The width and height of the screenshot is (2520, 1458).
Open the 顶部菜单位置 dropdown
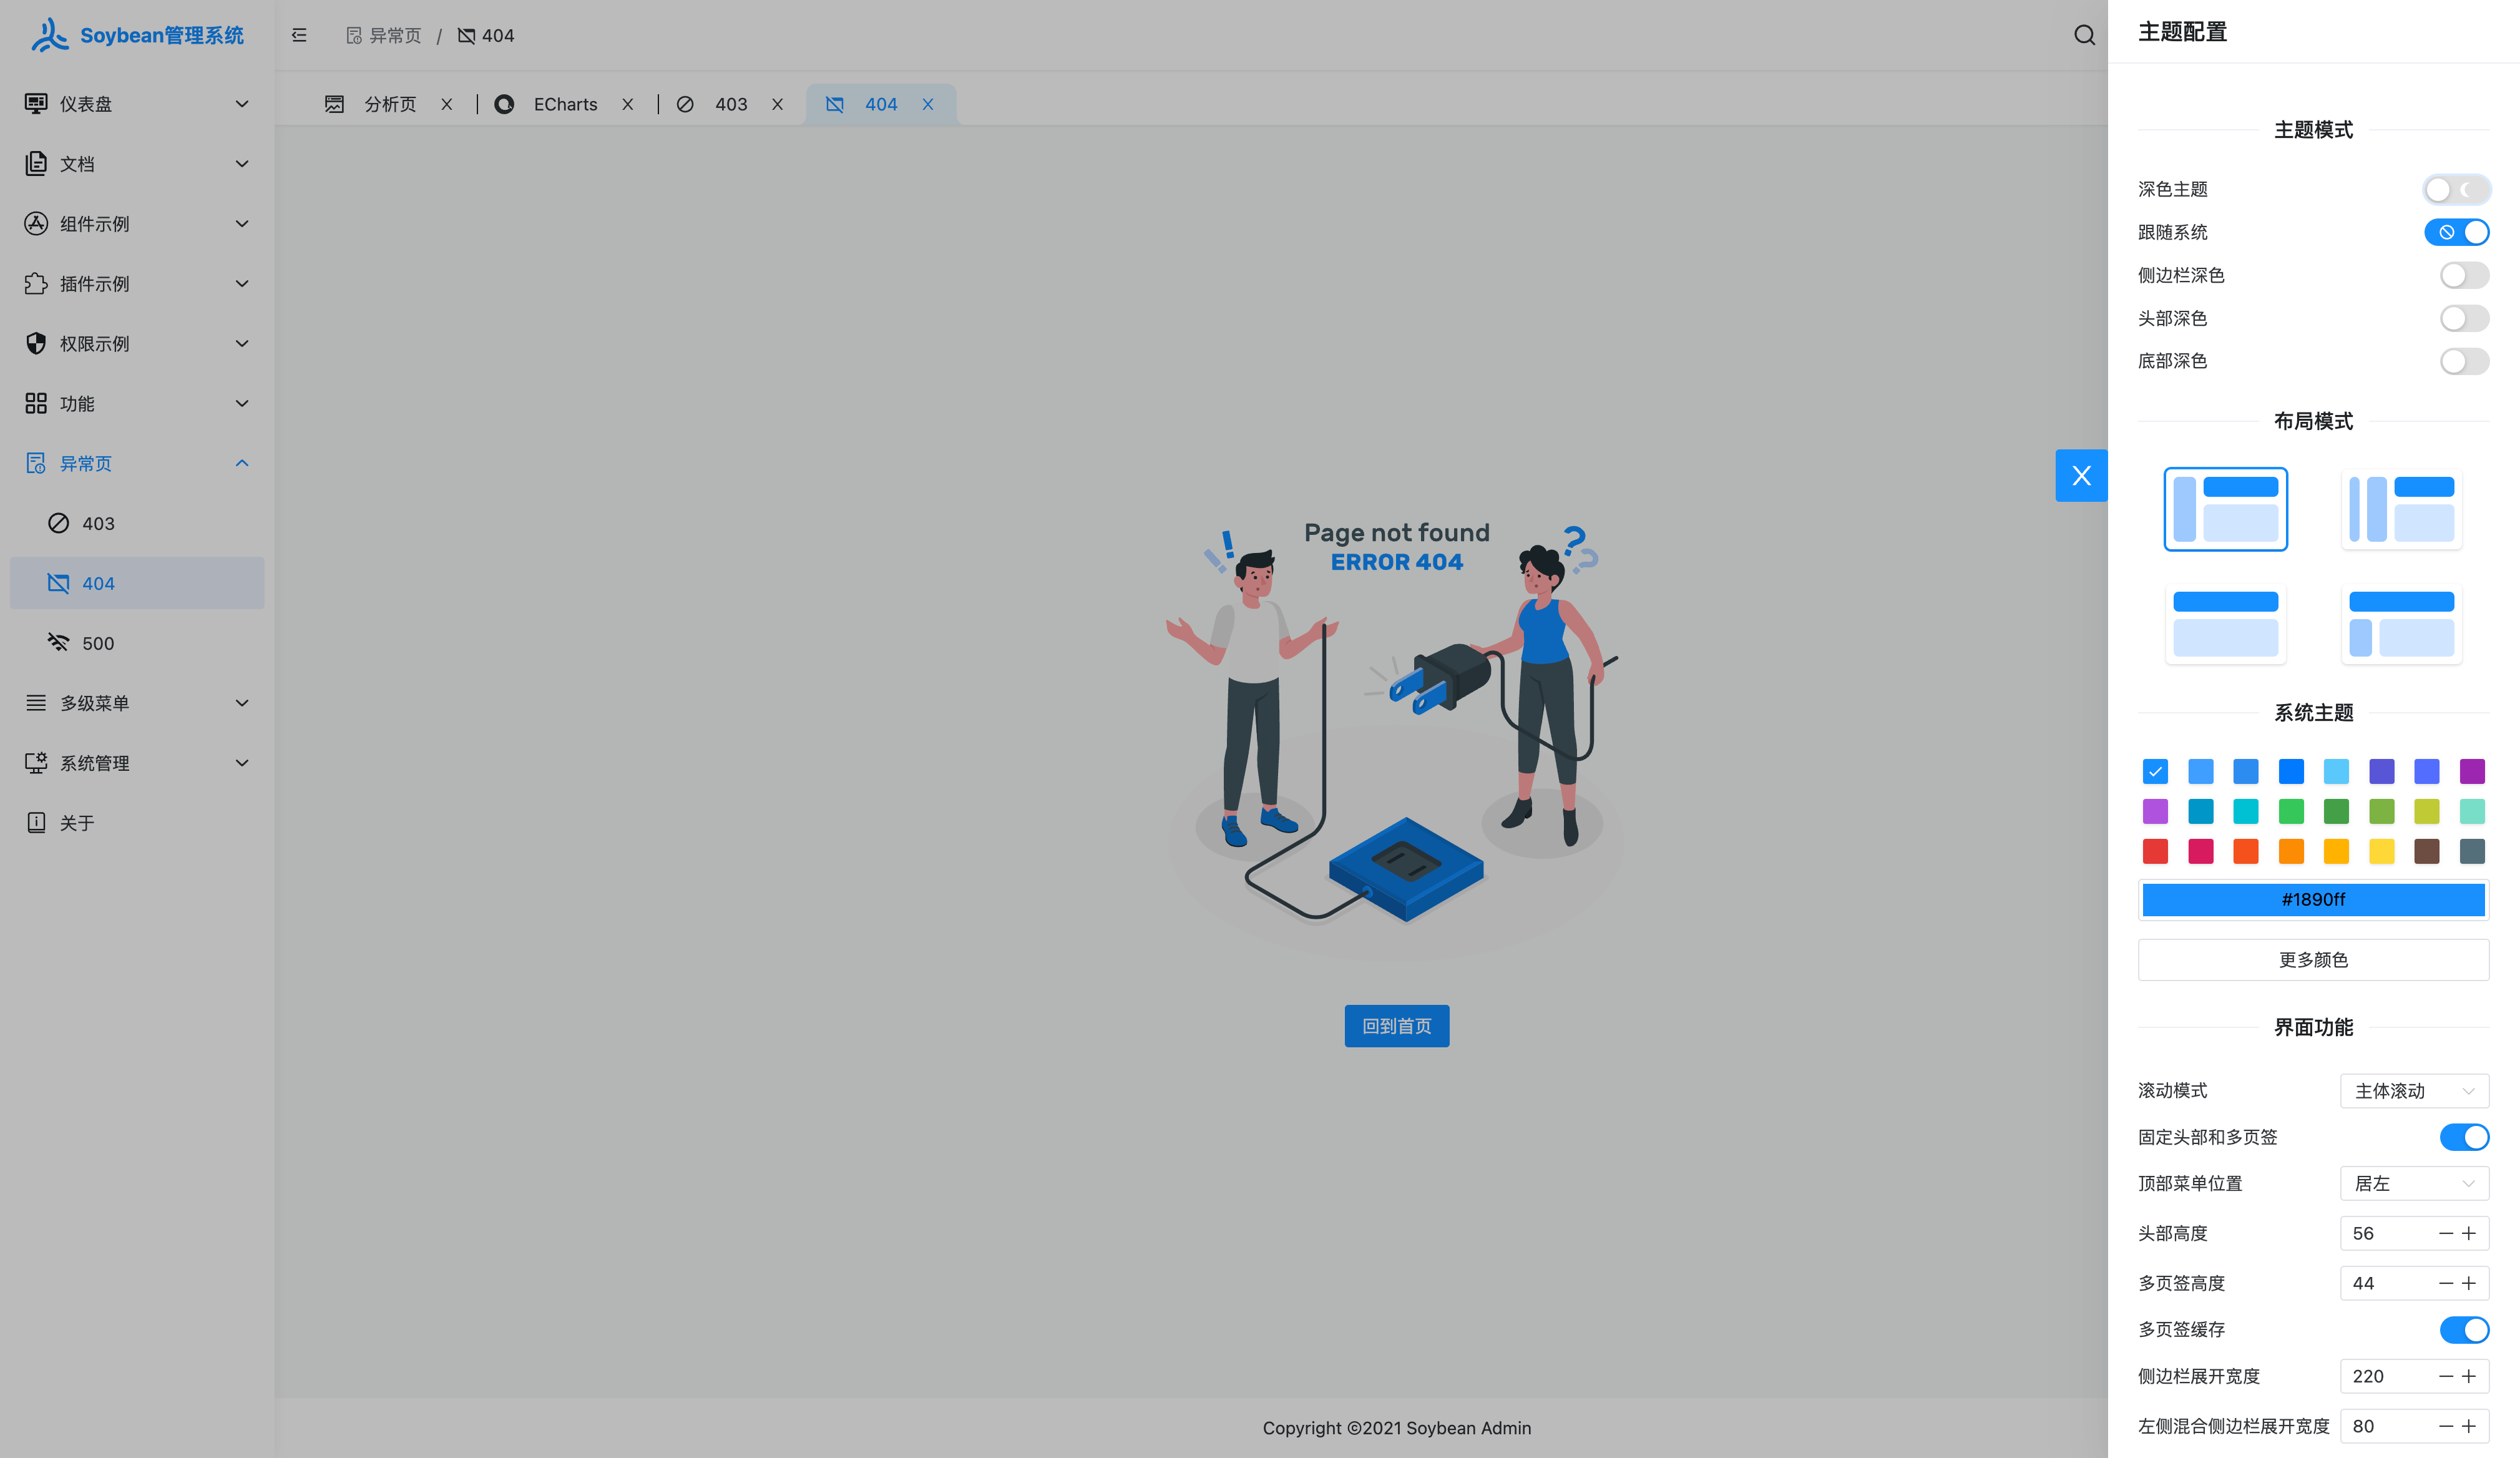(2413, 1184)
